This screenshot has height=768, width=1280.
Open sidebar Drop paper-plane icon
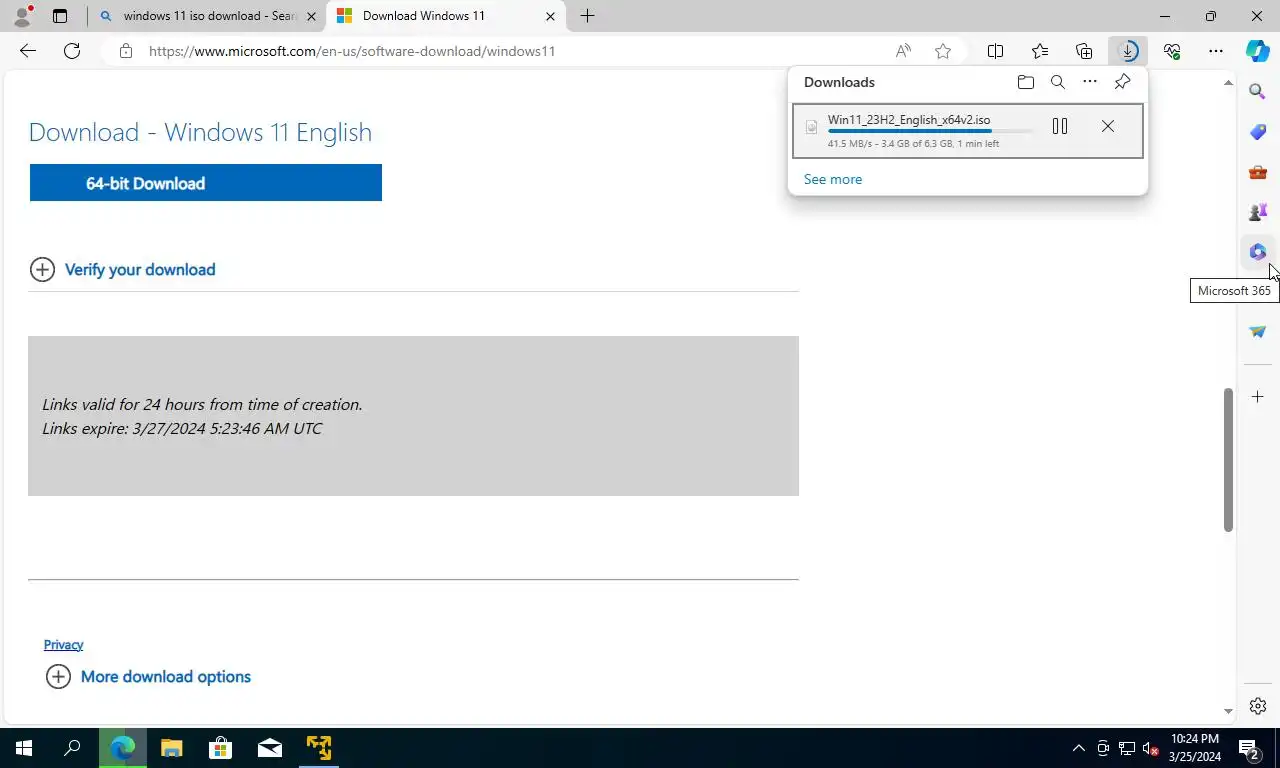1258,331
